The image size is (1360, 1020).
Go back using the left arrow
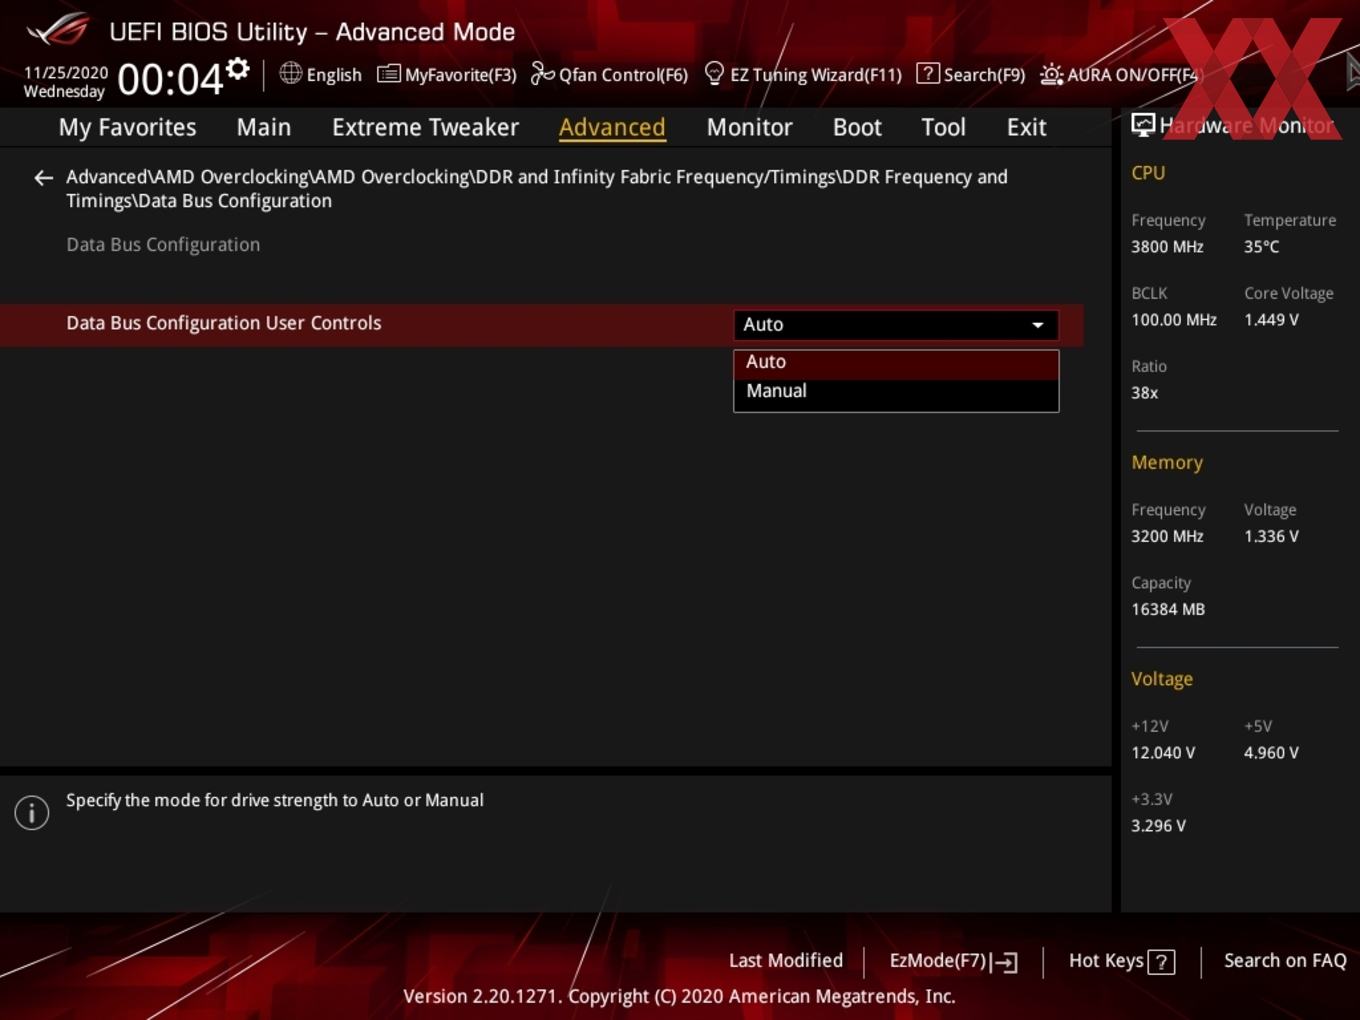[43, 178]
